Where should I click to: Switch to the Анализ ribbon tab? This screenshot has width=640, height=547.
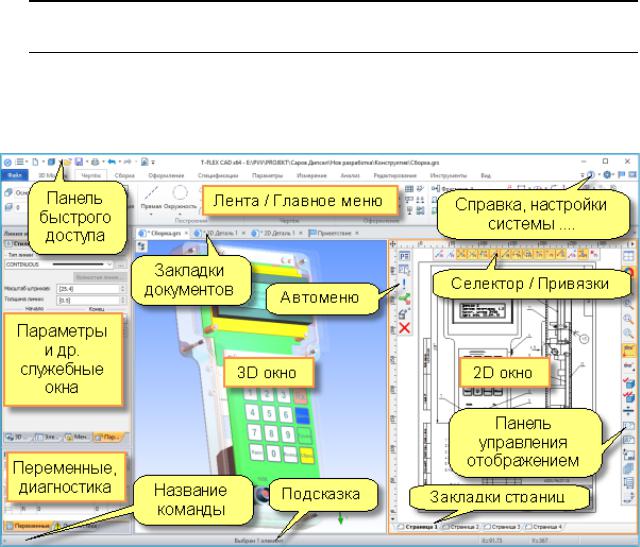350,176
